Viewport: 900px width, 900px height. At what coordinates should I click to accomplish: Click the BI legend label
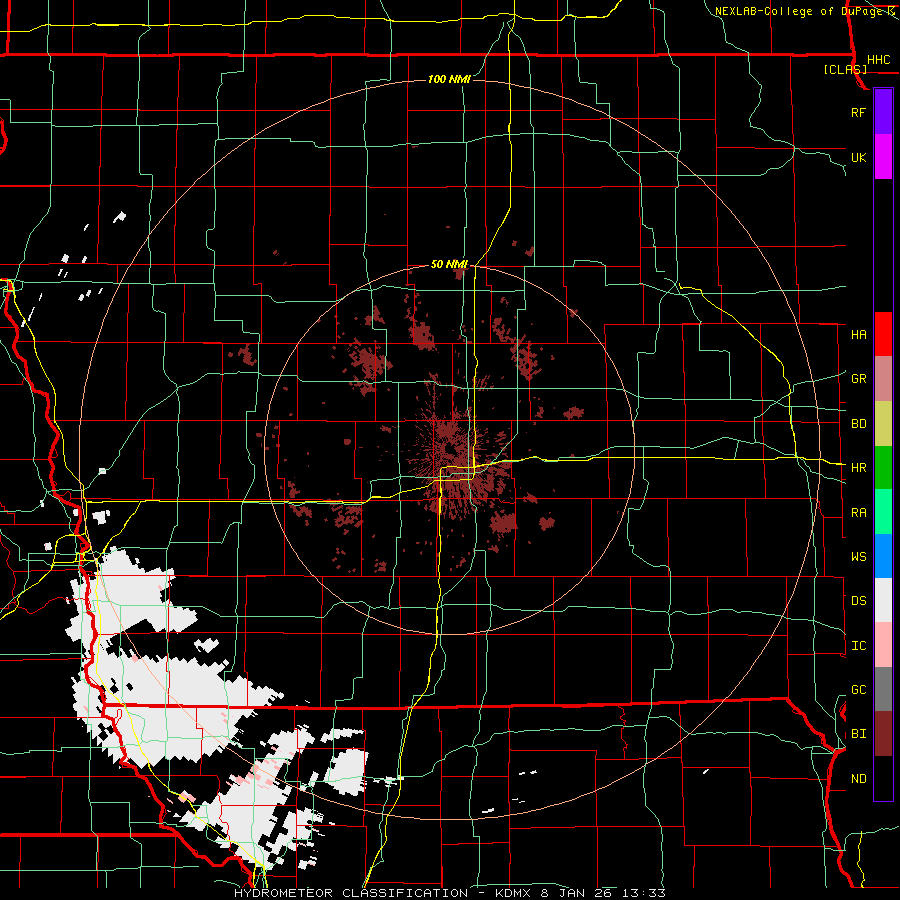coord(858,734)
